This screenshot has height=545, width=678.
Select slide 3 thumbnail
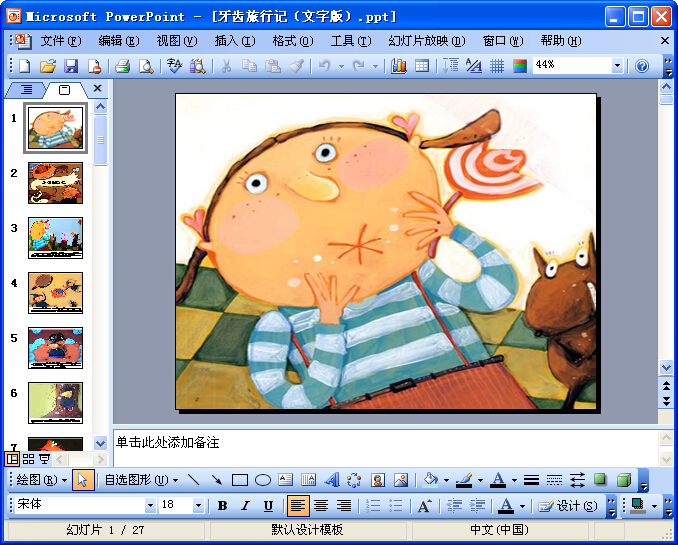(x=55, y=238)
